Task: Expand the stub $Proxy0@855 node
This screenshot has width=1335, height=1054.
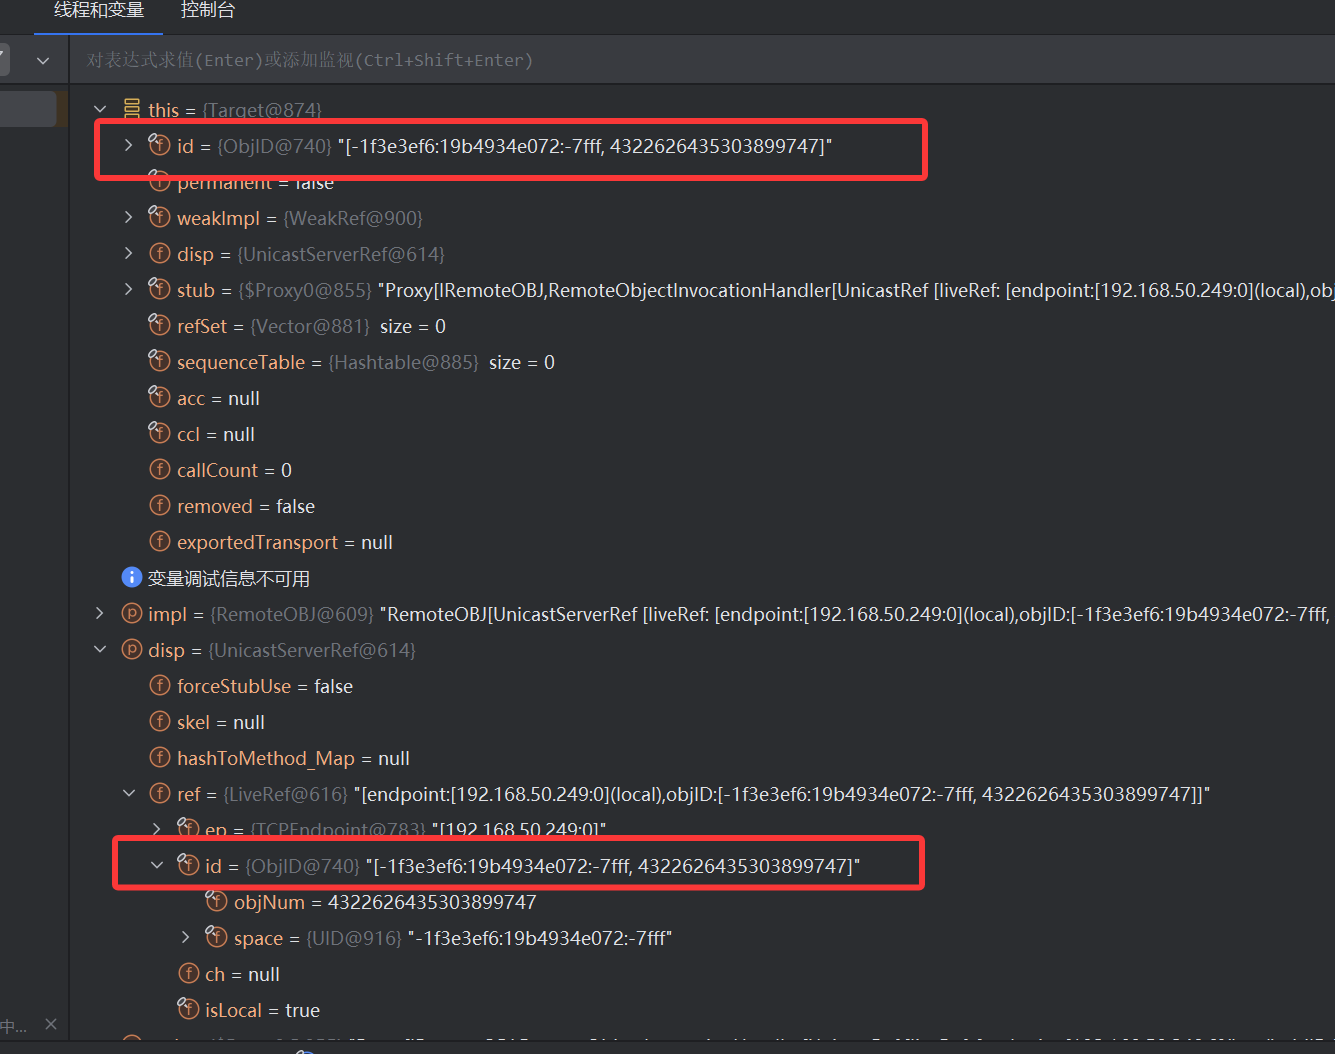Action: click(128, 289)
